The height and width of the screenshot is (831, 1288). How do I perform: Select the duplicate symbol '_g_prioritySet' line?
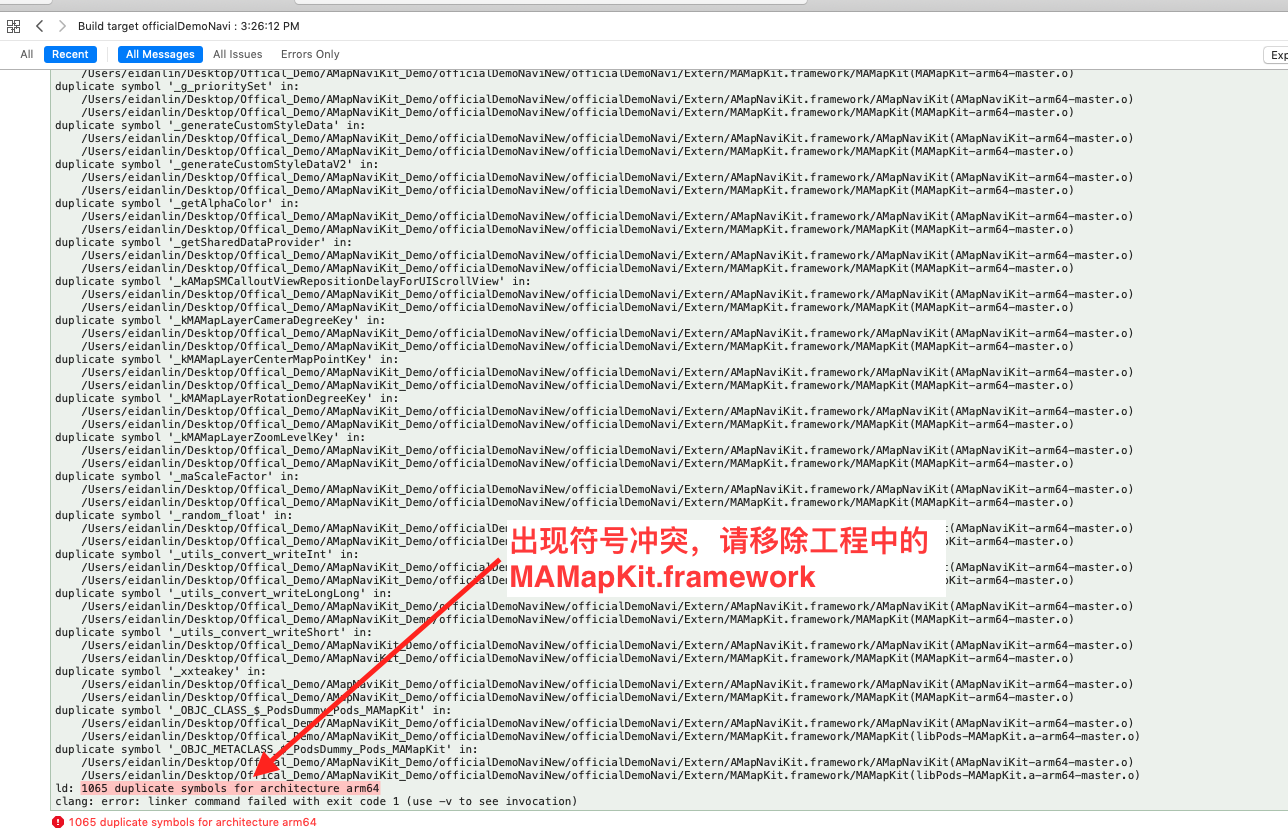coord(177,86)
